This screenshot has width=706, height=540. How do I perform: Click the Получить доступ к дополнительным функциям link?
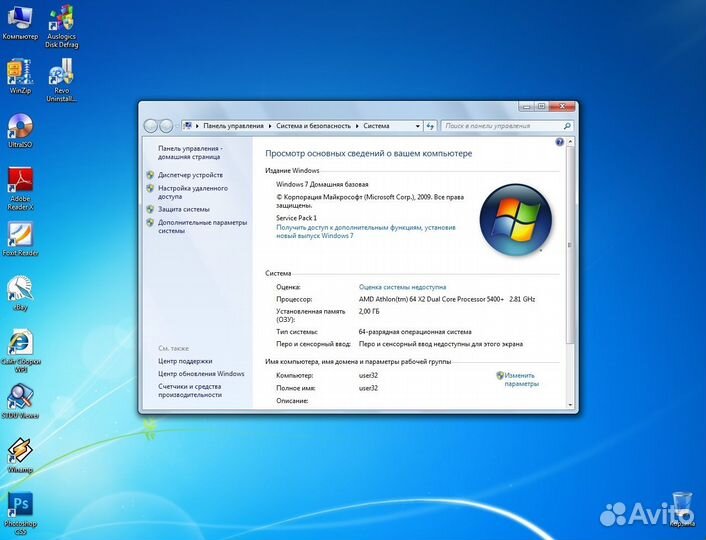click(366, 231)
